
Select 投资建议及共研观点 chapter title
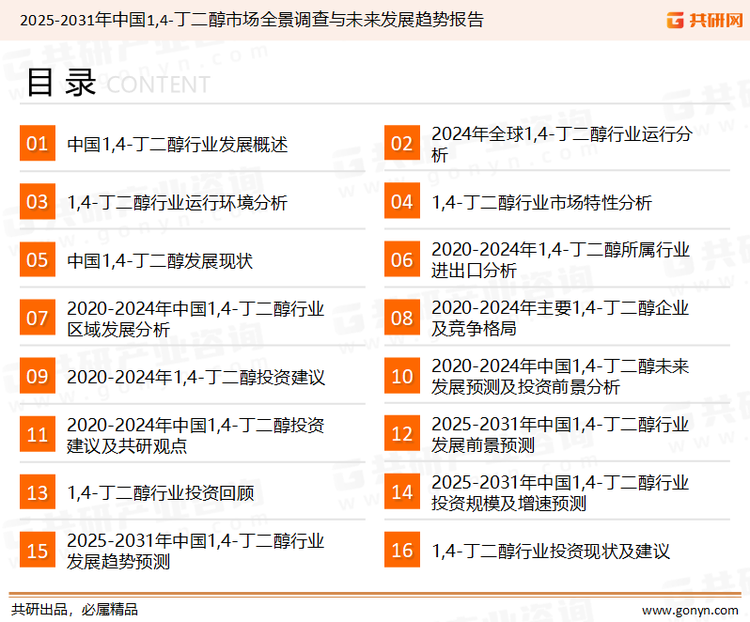tap(196, 435)
